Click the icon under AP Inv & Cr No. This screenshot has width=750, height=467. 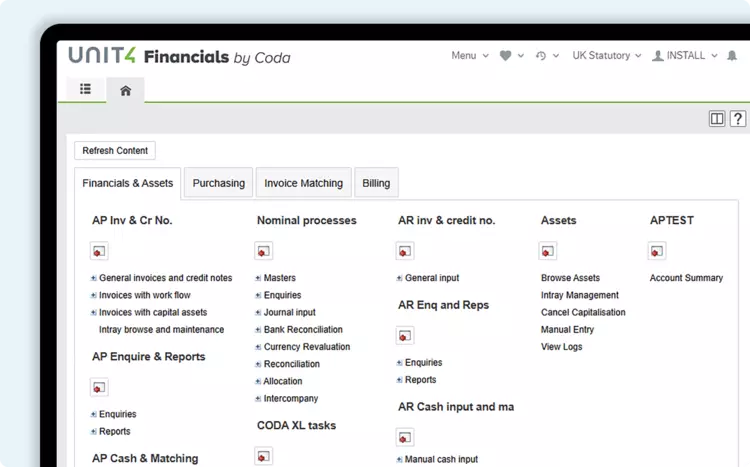point(99,251)
